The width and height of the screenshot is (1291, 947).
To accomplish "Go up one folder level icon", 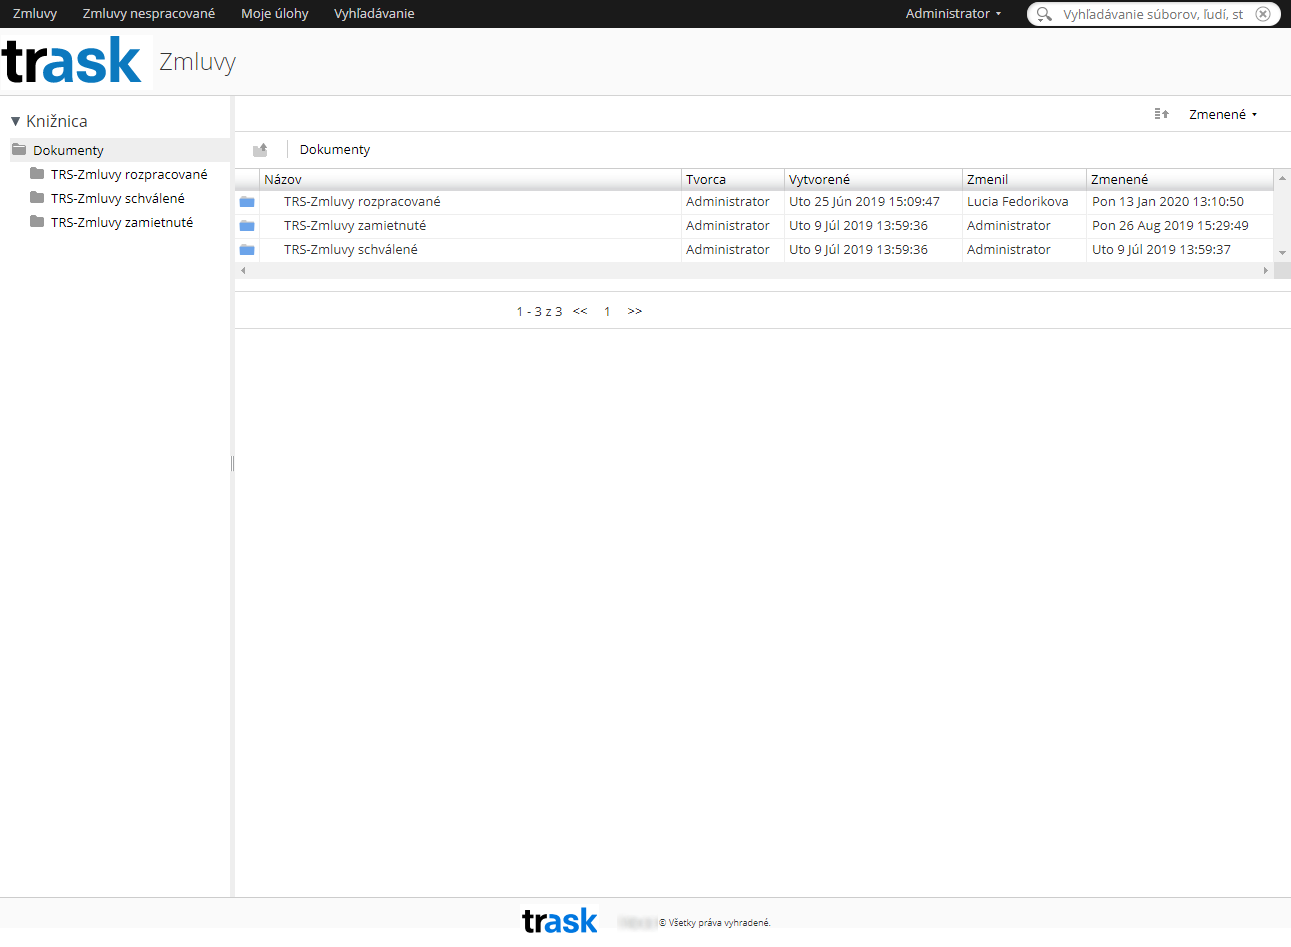I will pos(260,150).
